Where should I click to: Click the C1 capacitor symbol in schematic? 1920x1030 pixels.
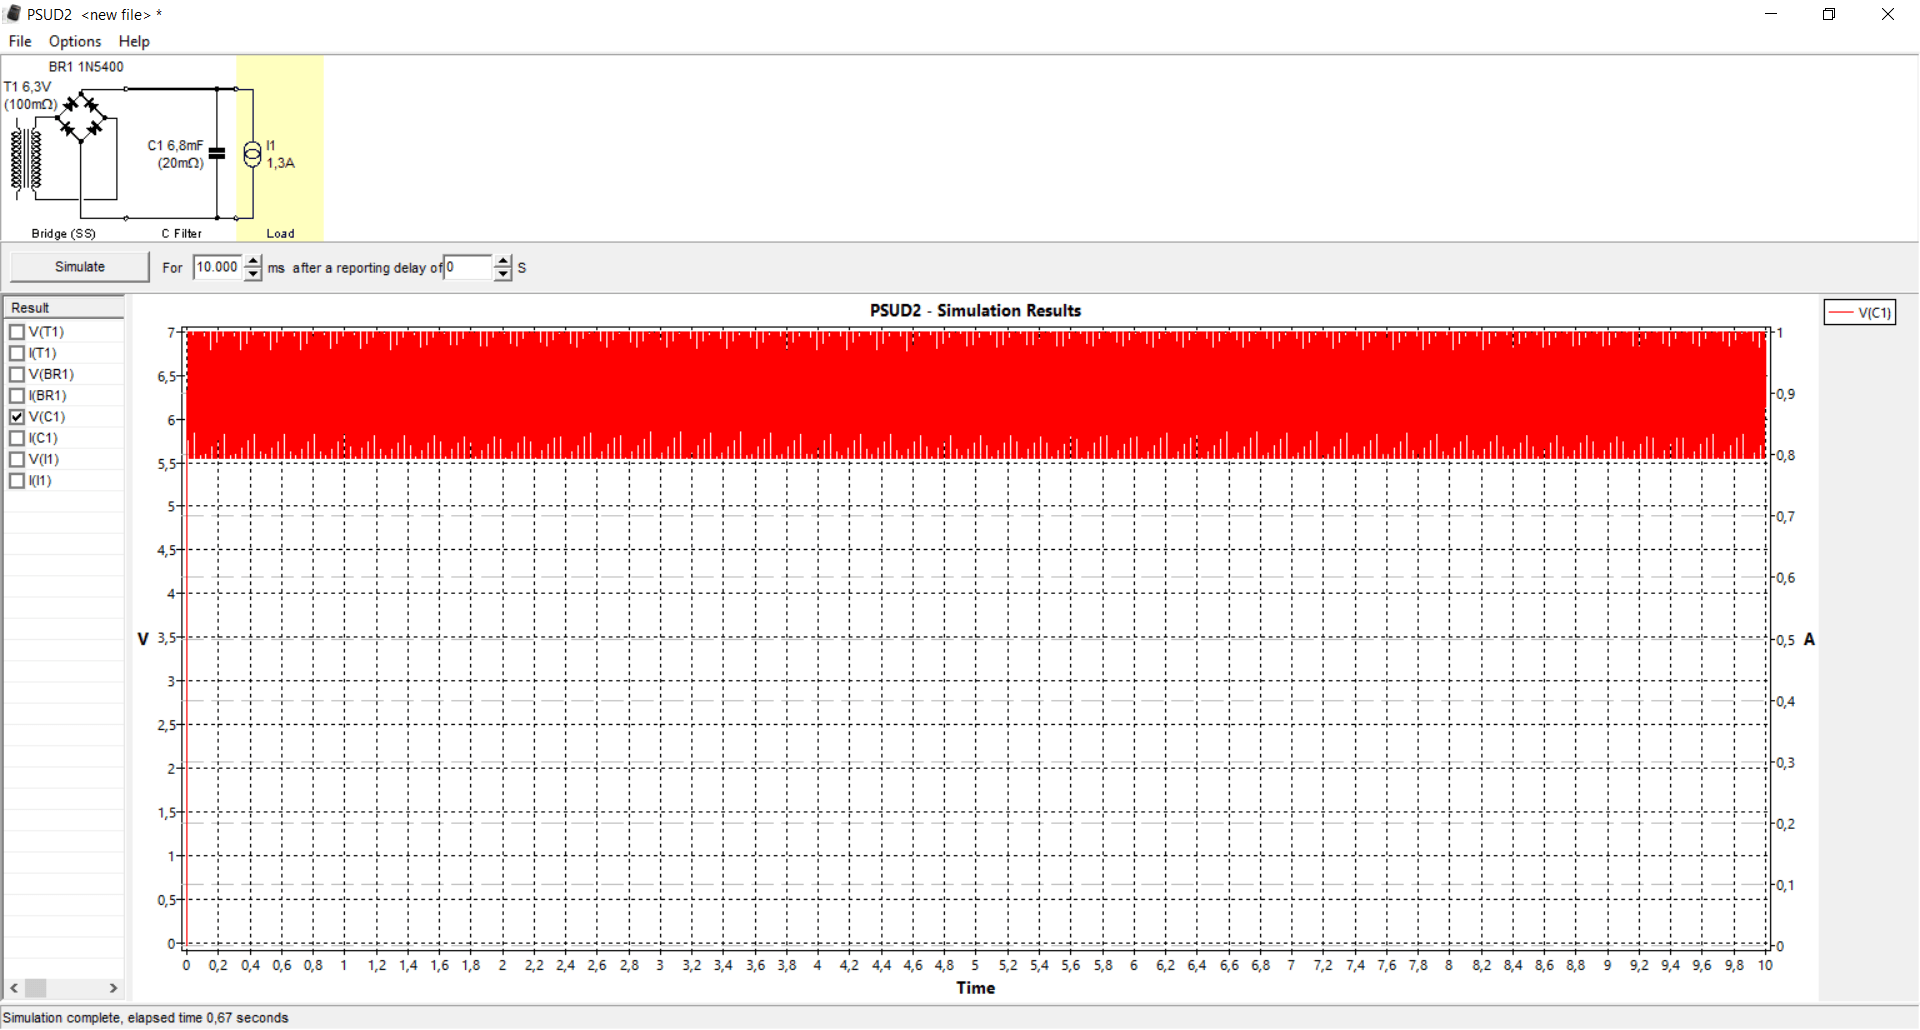click(217, 153)
